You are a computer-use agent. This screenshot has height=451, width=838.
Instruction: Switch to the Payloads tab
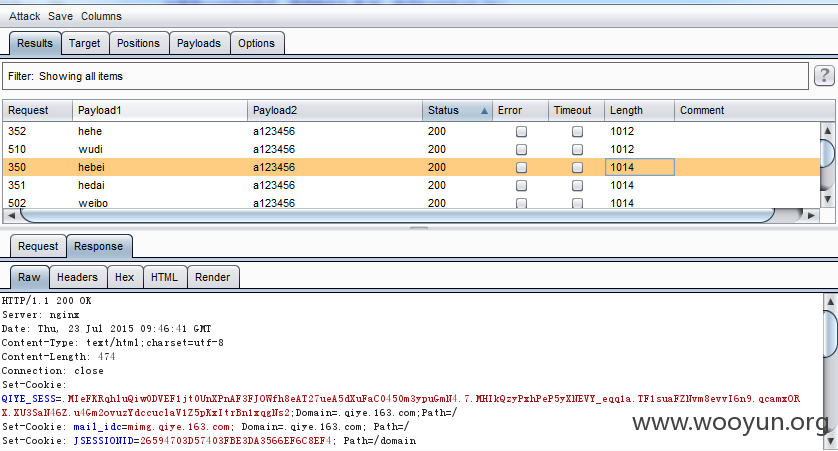click(x=199, y=43)
